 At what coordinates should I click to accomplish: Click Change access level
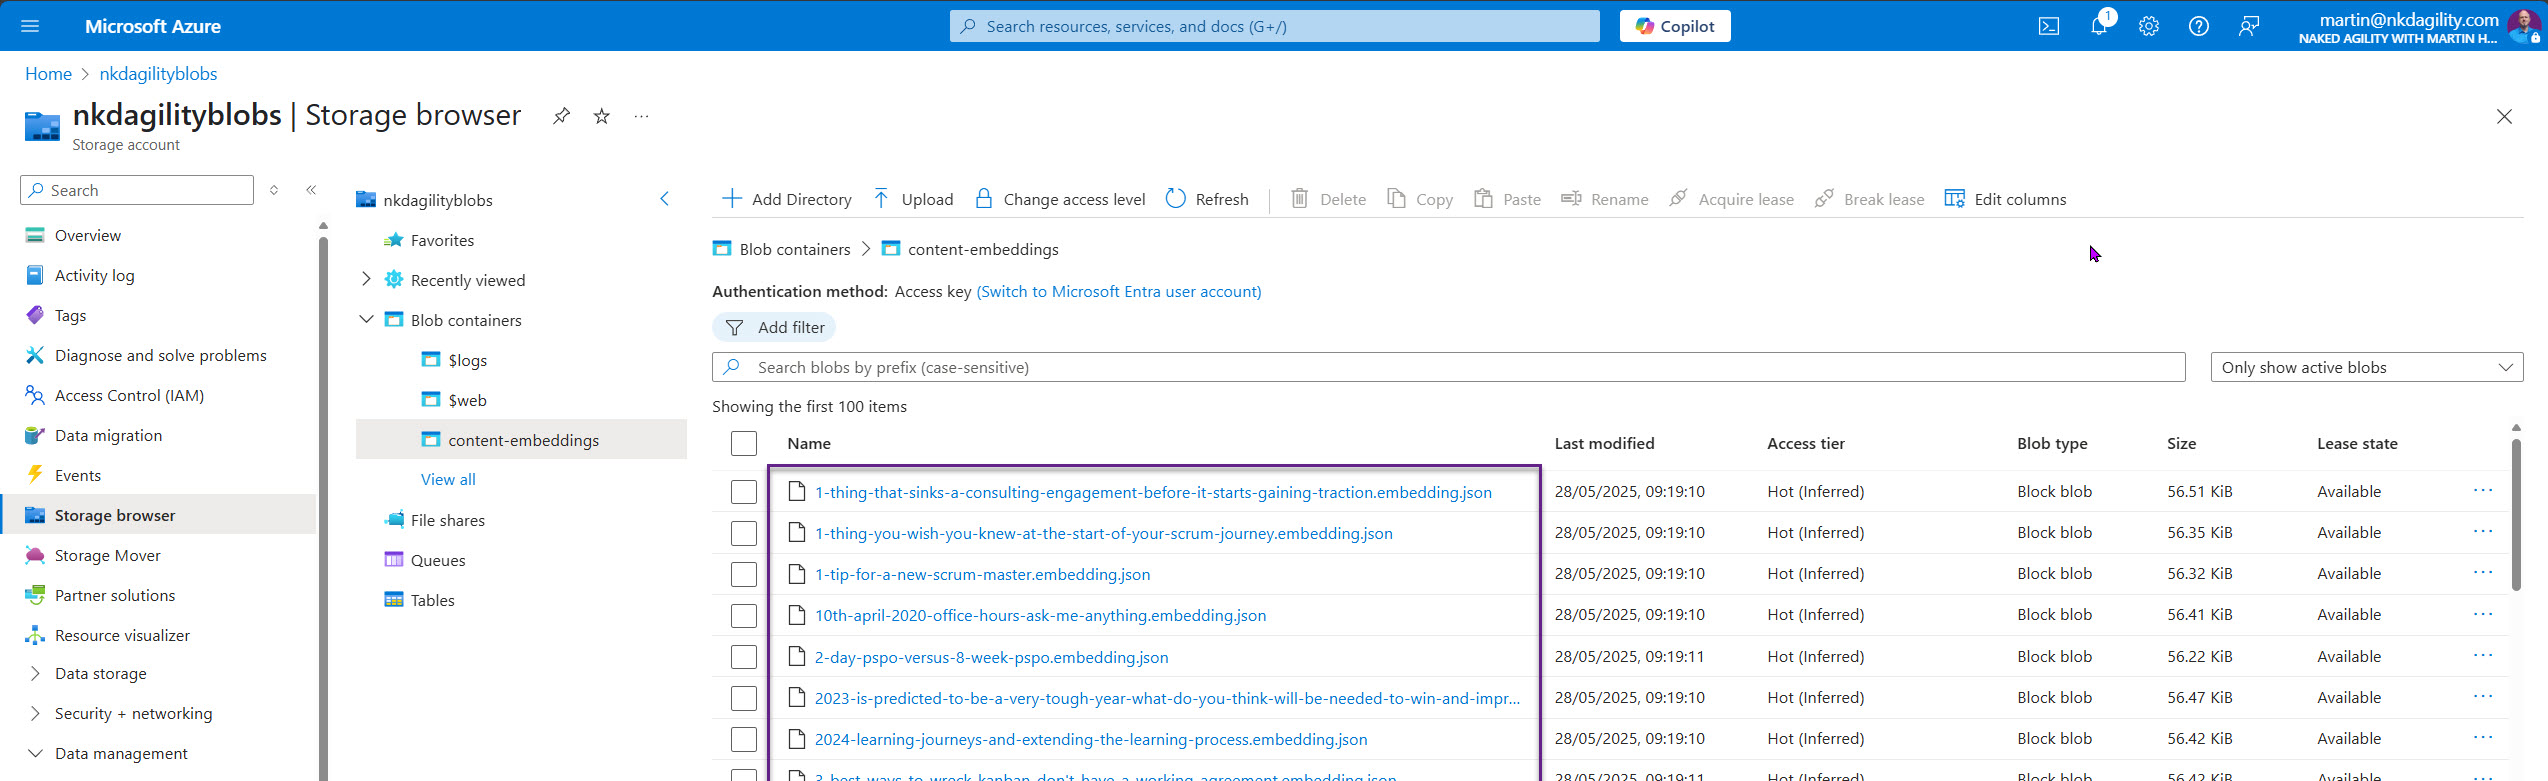click(x=1060, y=199)
